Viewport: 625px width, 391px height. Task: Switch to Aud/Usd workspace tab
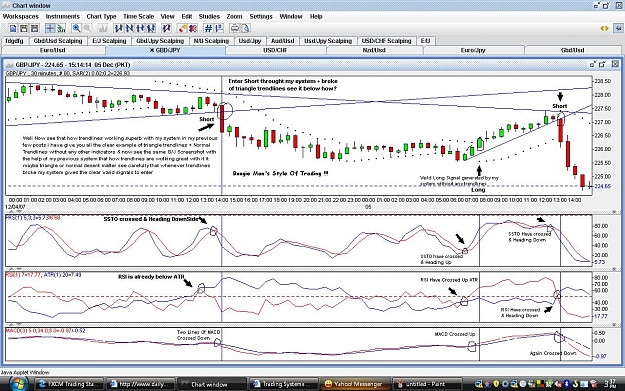coord(283,41)
